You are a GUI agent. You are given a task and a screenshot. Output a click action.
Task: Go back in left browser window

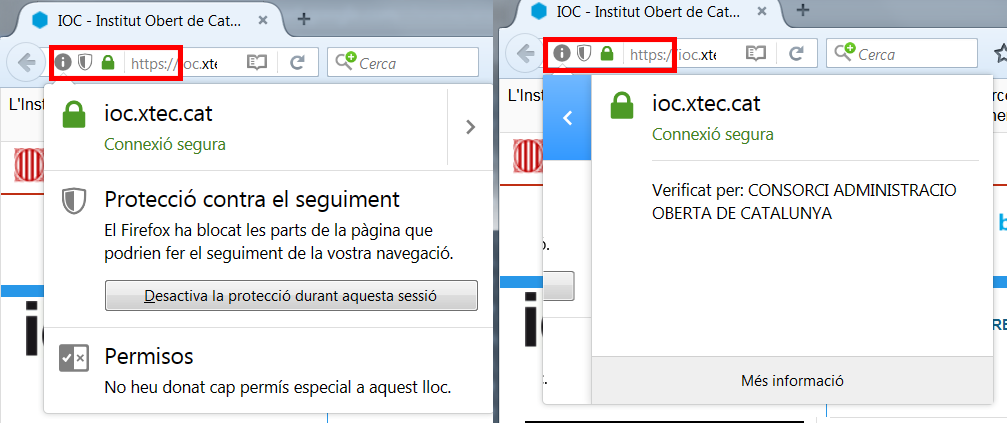[26, 62]
